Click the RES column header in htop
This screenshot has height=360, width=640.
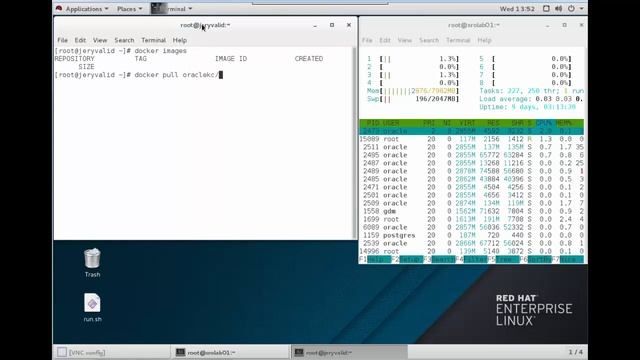(493, 123)
